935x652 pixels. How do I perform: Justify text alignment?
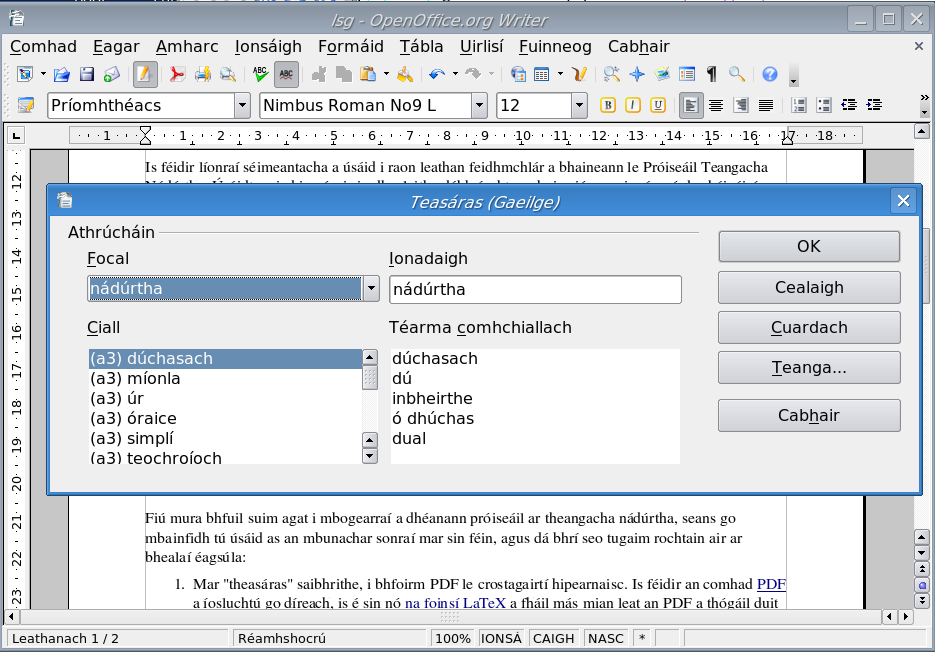click(766, 106)
